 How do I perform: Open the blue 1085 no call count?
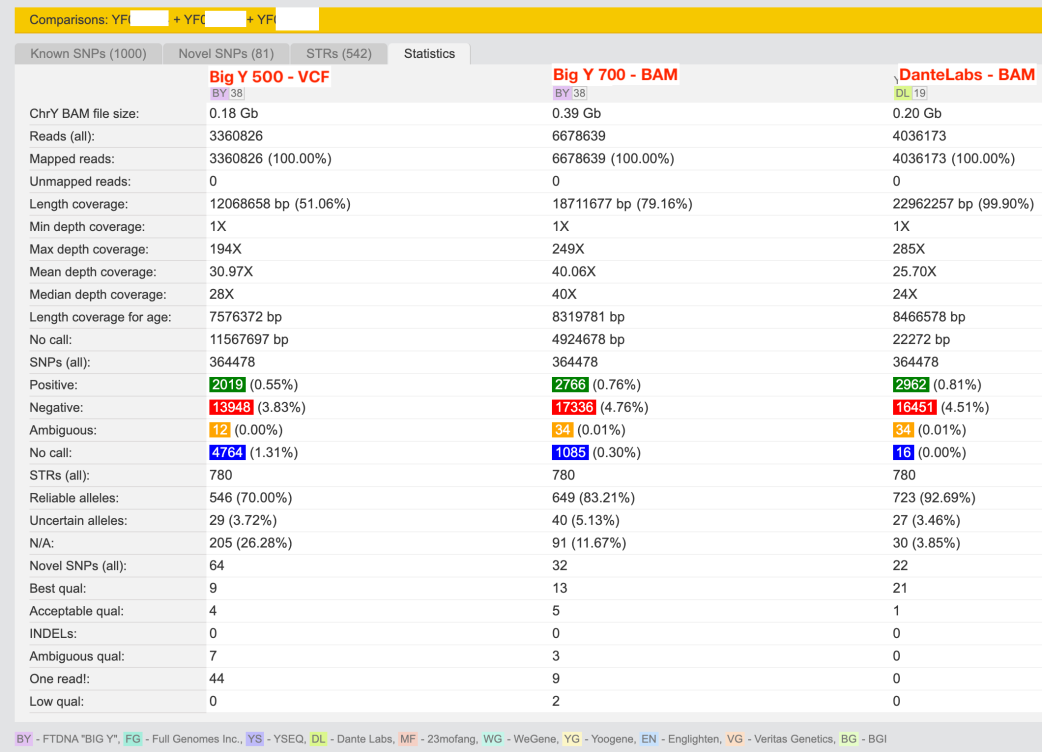click(x=570, y=453)
